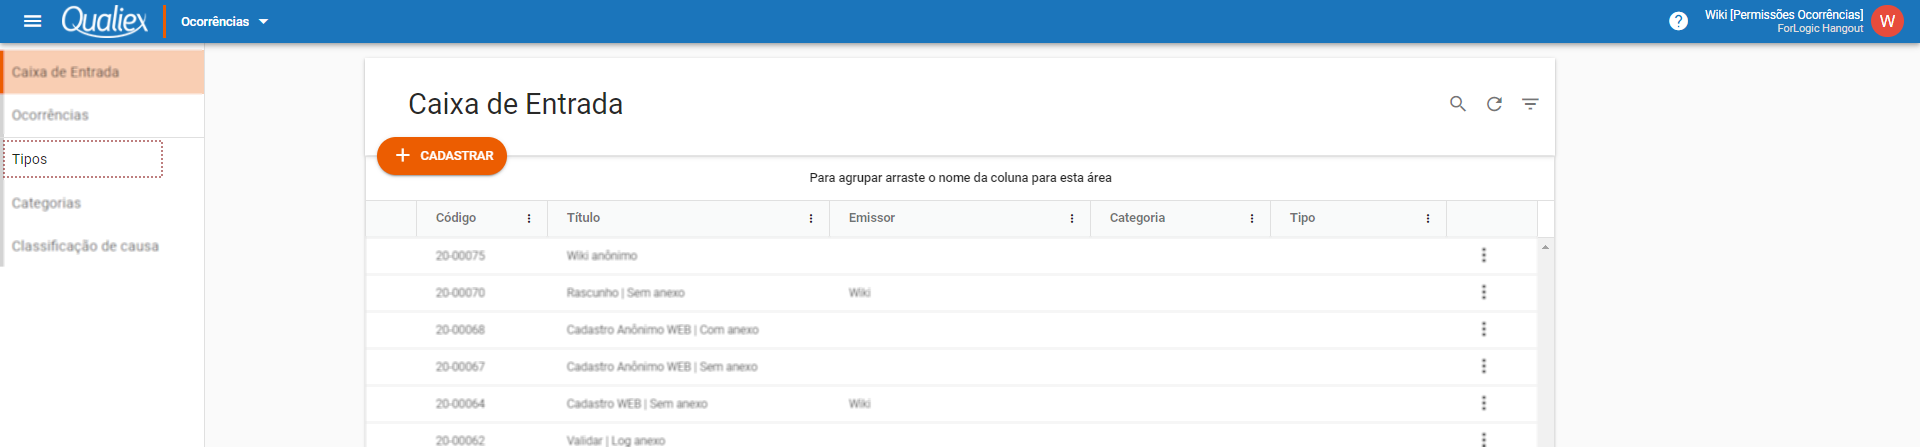The image size is (1920, 447).
Task: Open actions menu for row 20-00067
Action: (1484, 366)
